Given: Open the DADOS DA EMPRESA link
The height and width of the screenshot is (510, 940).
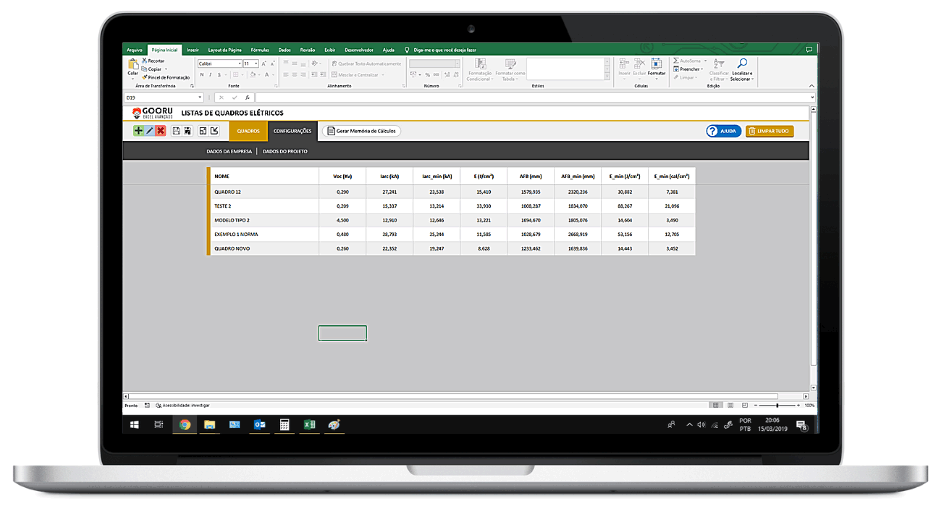Looking at the screenshot, I should 228,151.
